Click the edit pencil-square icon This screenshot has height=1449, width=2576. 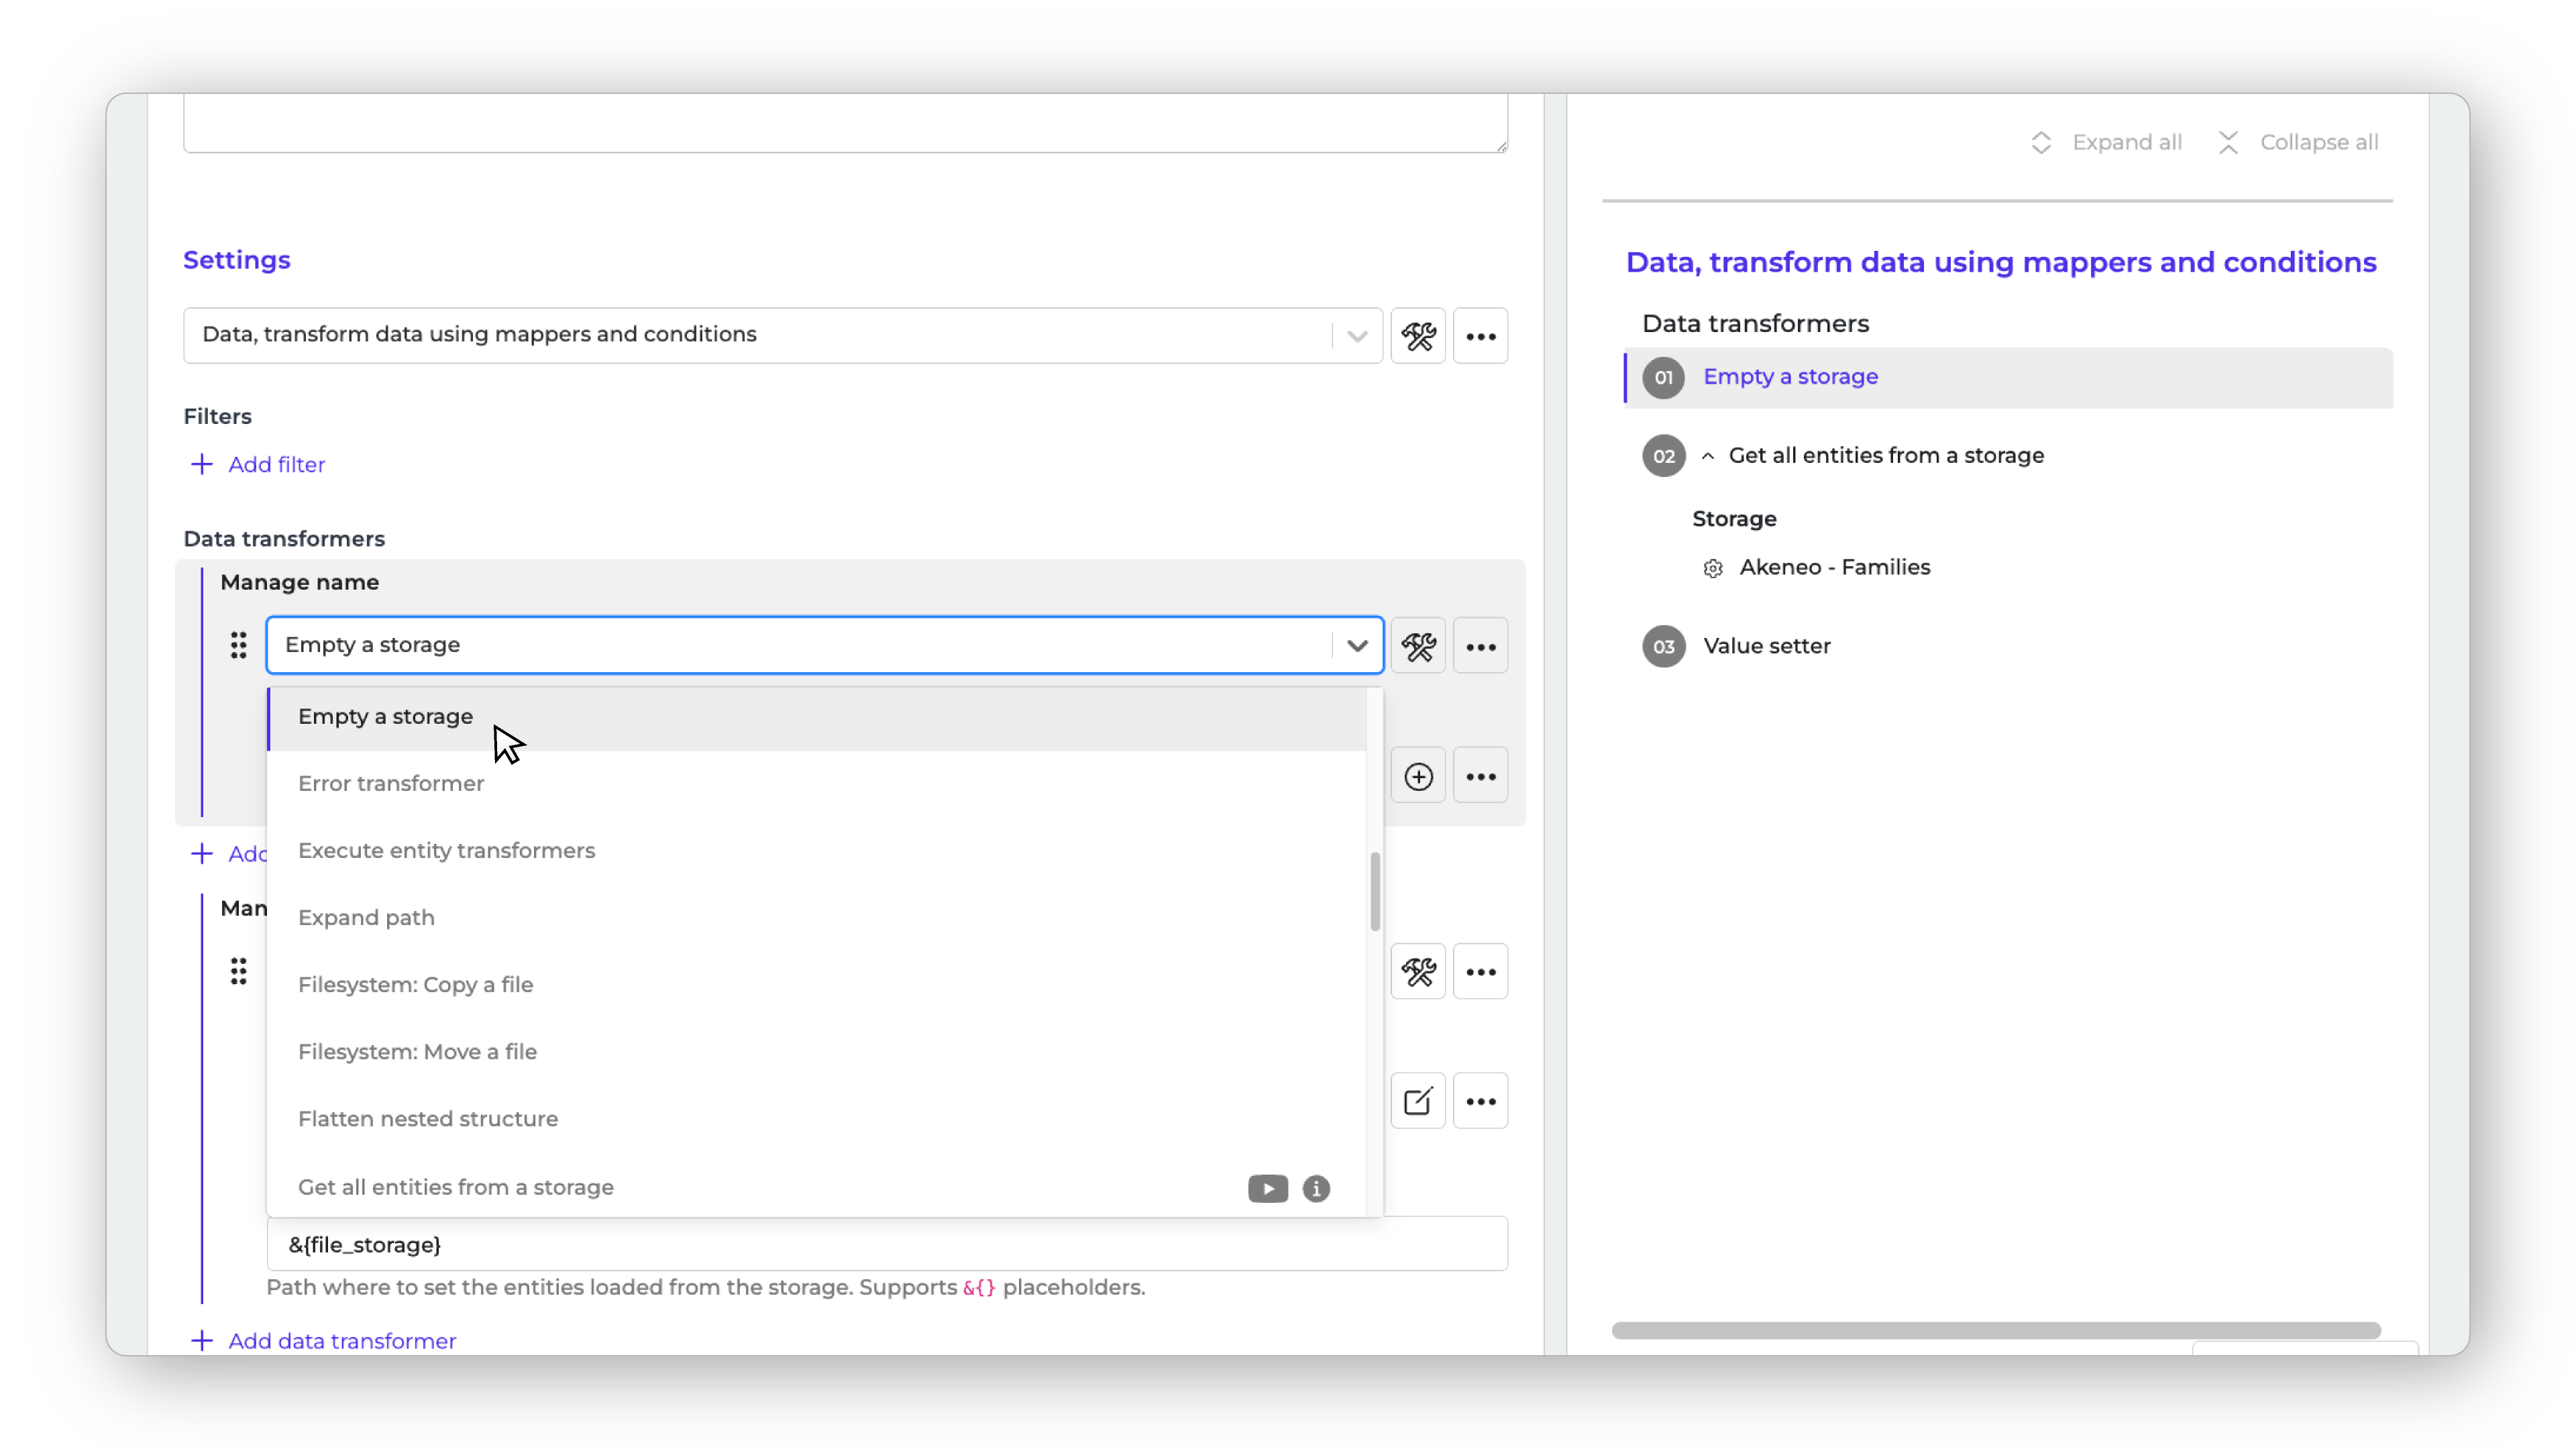1418,1101
